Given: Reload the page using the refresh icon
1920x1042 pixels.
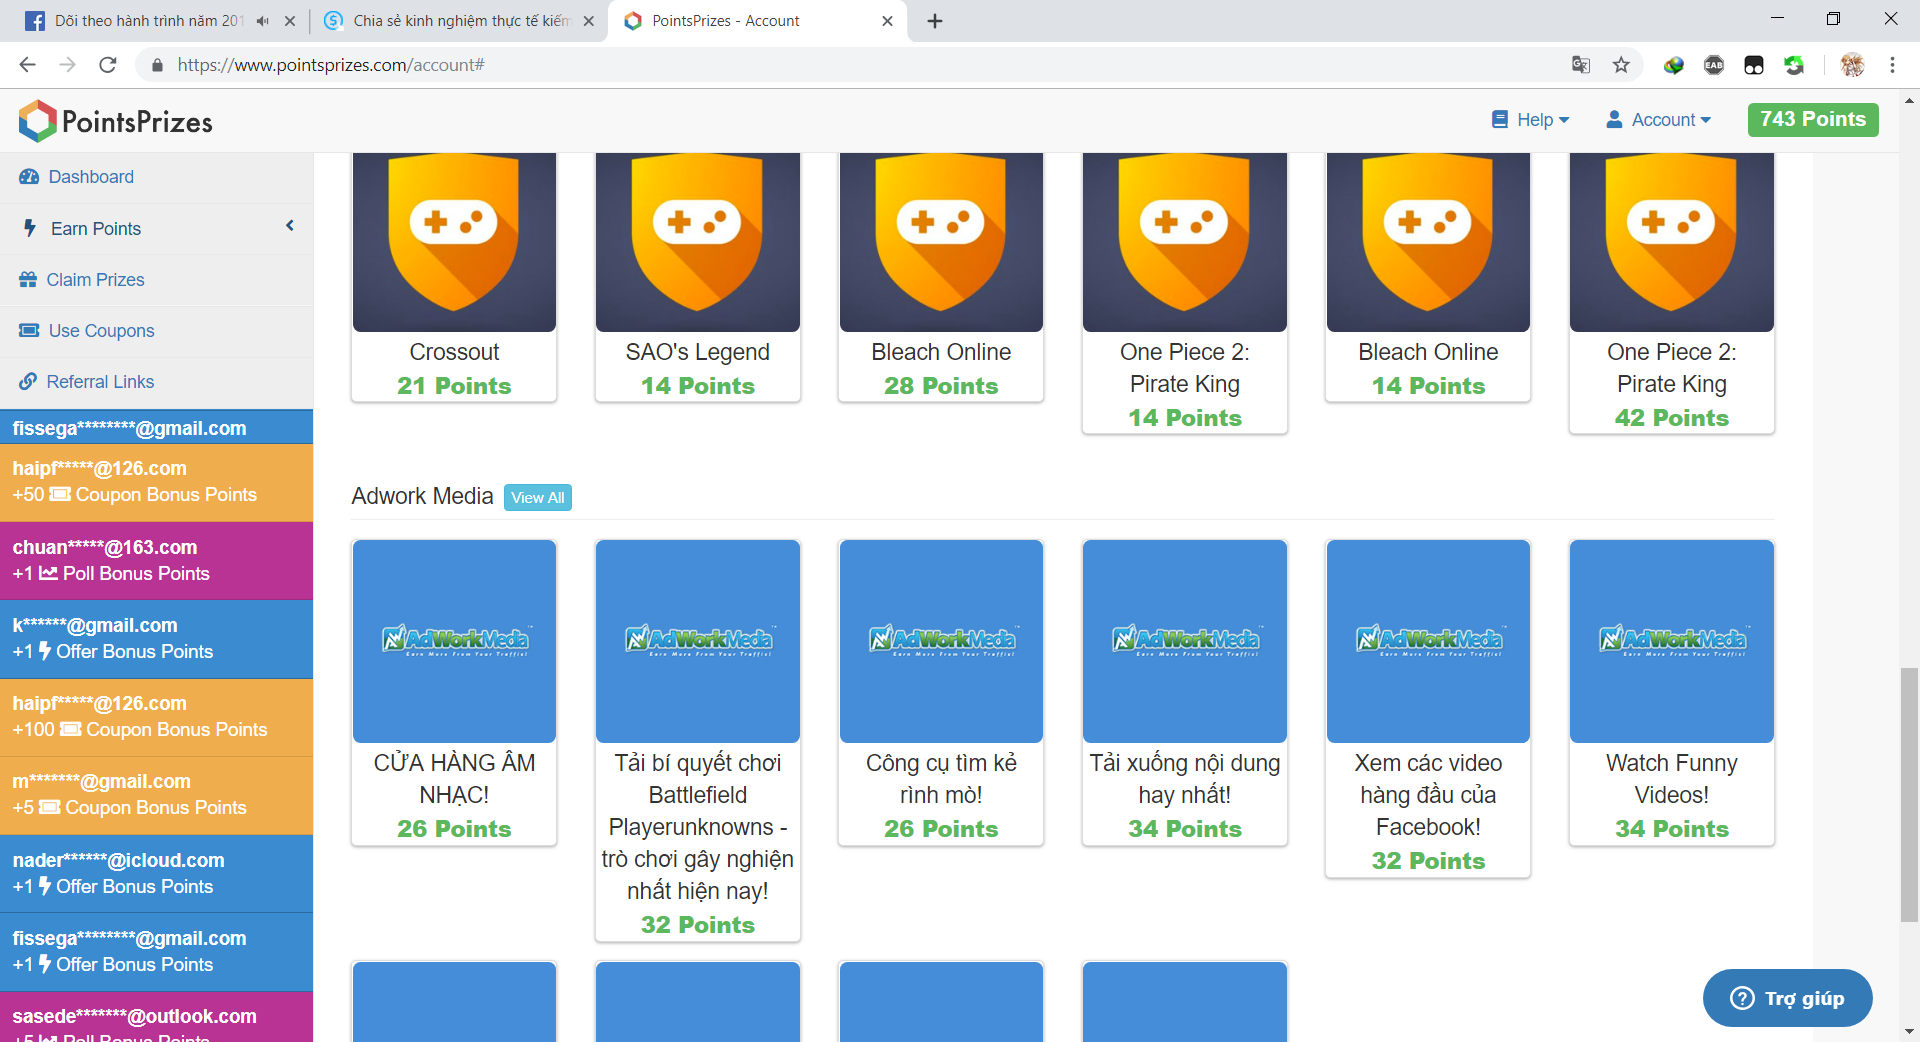Looking at the screenshot, I should pyautogui.click(x=108, y=65).
